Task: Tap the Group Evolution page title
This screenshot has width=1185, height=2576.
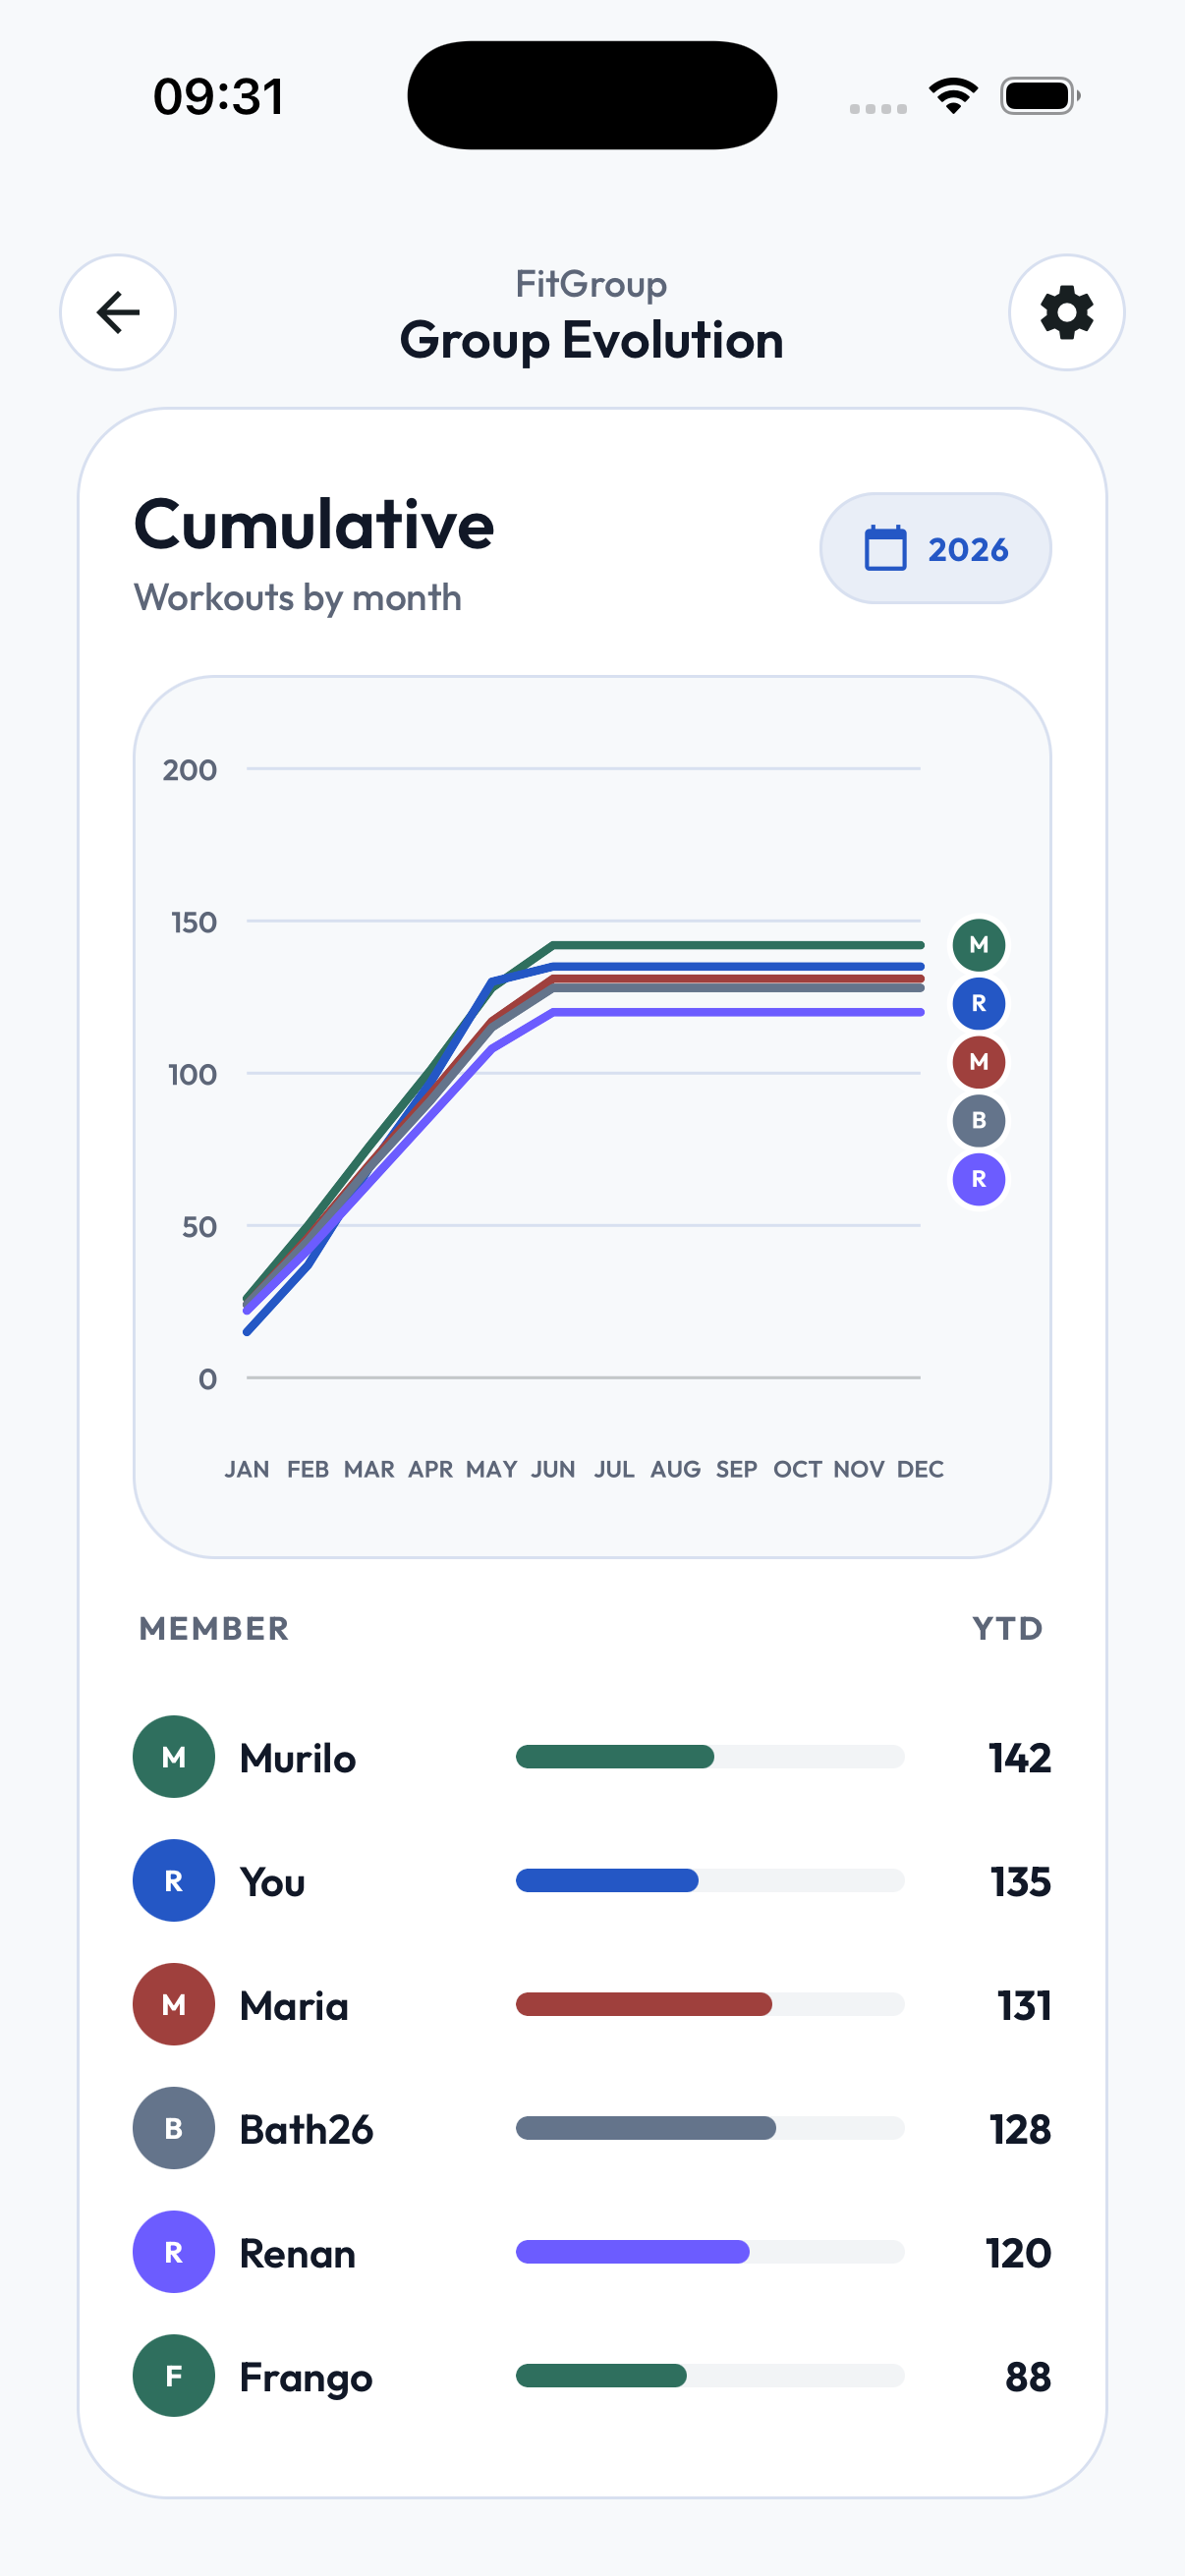Action: coord(592,340)
